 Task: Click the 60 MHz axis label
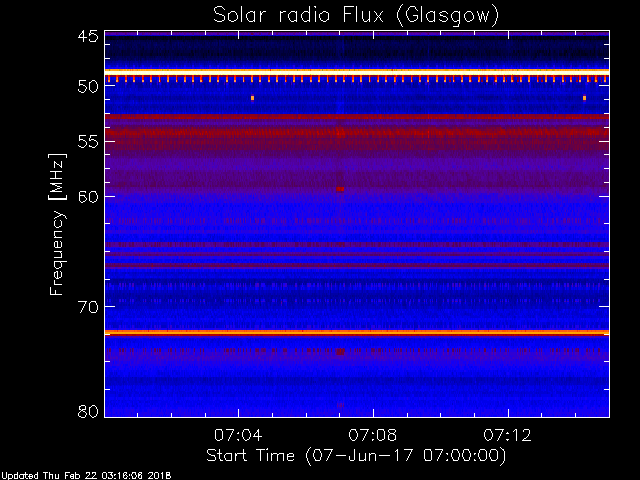pyautogui.click(x=88, y=196)
